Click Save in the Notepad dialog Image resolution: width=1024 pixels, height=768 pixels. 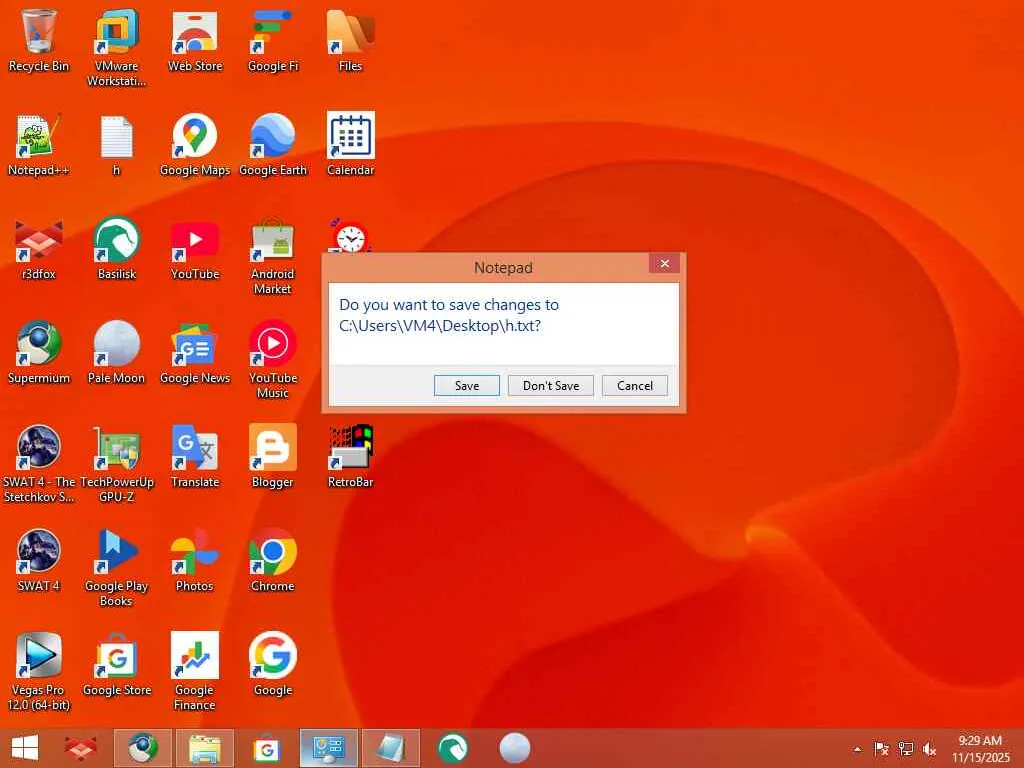tap(466, 385)
